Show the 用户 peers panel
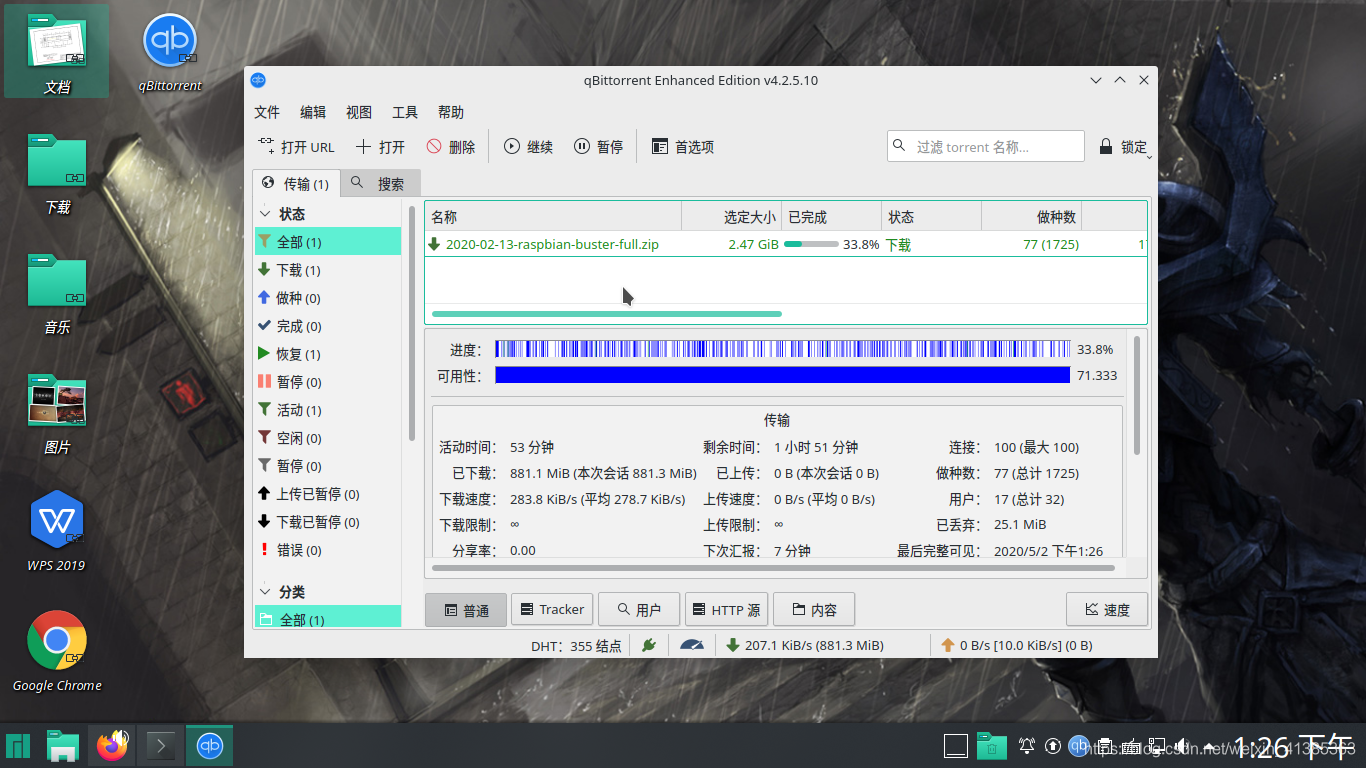 pos(639,609)
